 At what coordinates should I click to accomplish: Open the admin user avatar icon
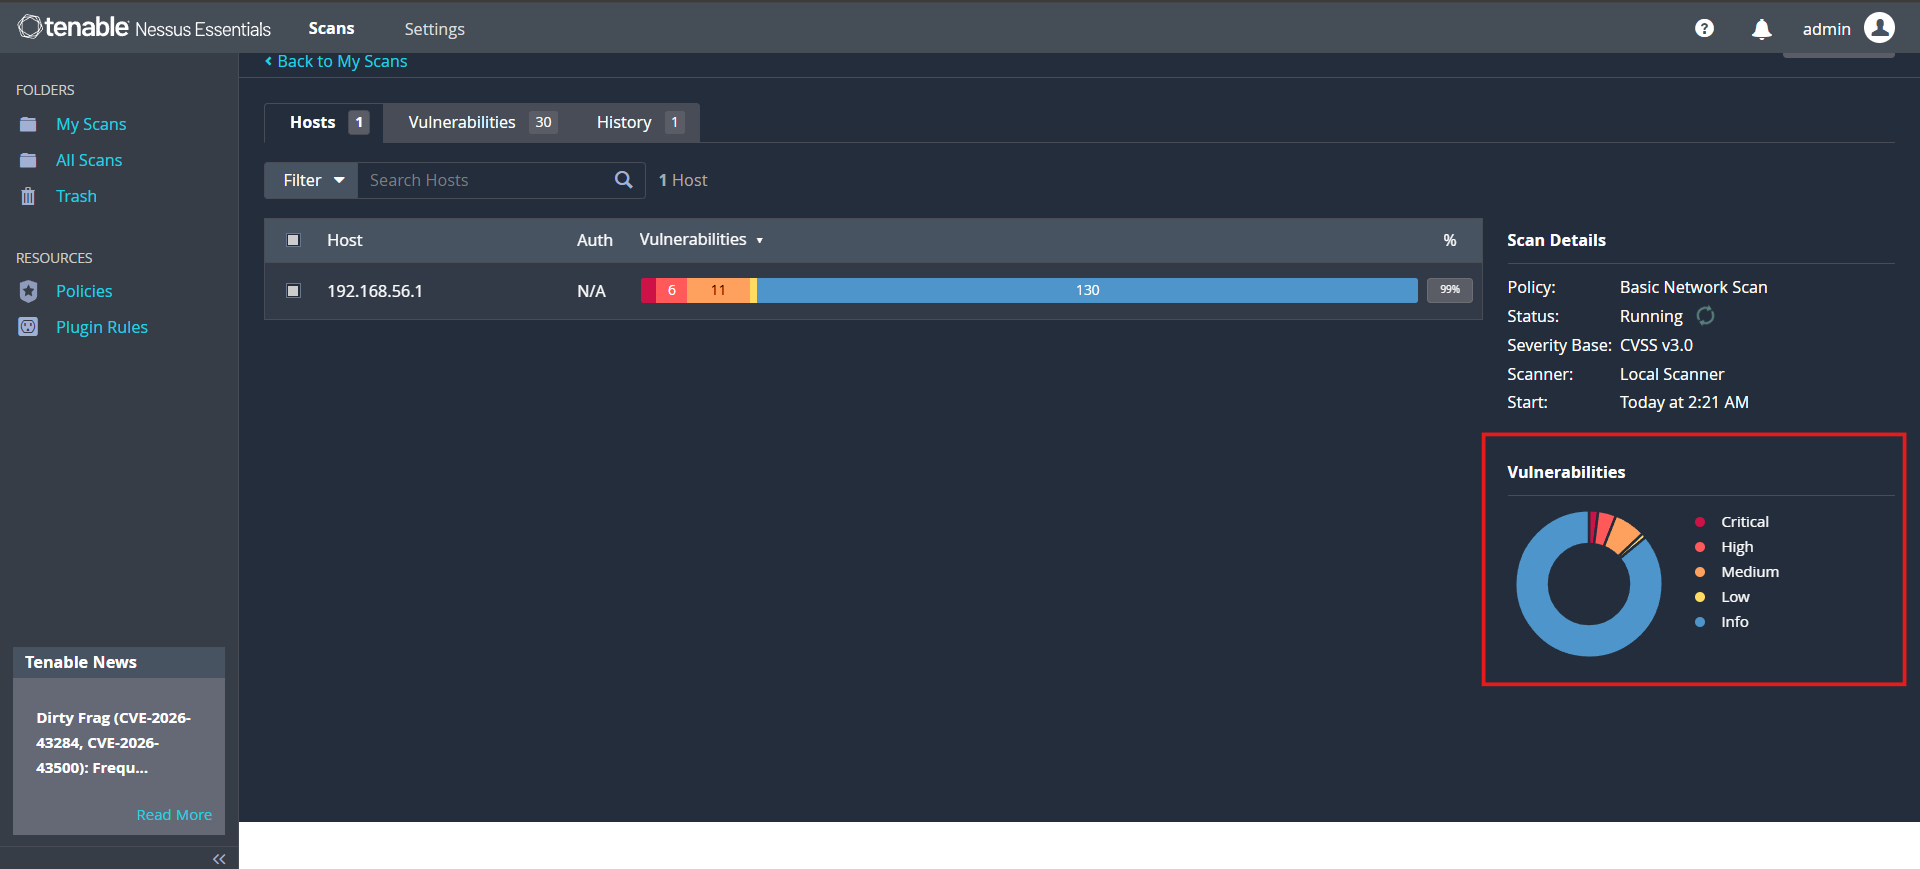pos(1879,28)
